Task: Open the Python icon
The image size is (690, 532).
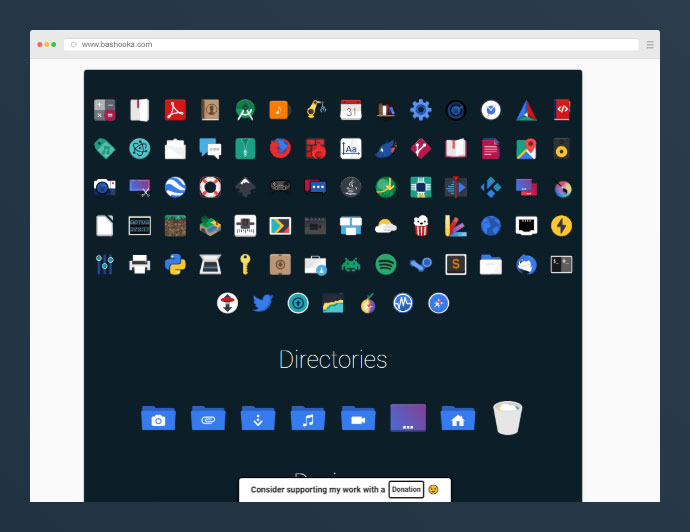Action: (175, 265)
